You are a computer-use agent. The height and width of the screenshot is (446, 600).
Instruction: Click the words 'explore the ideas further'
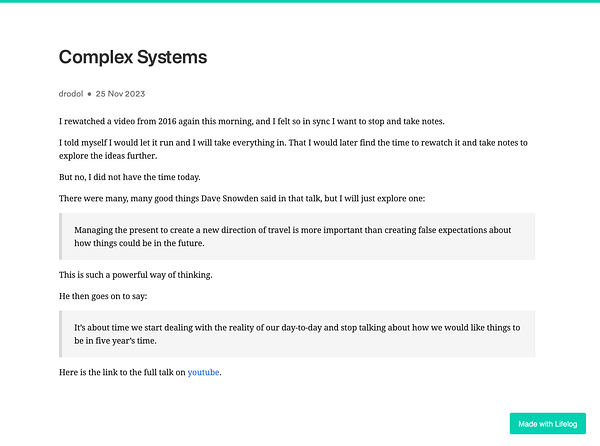tap(108, 156)
